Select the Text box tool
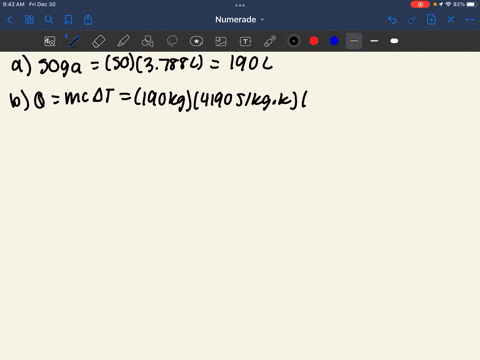Screen dimensions: 480x360 click(245, 41)
